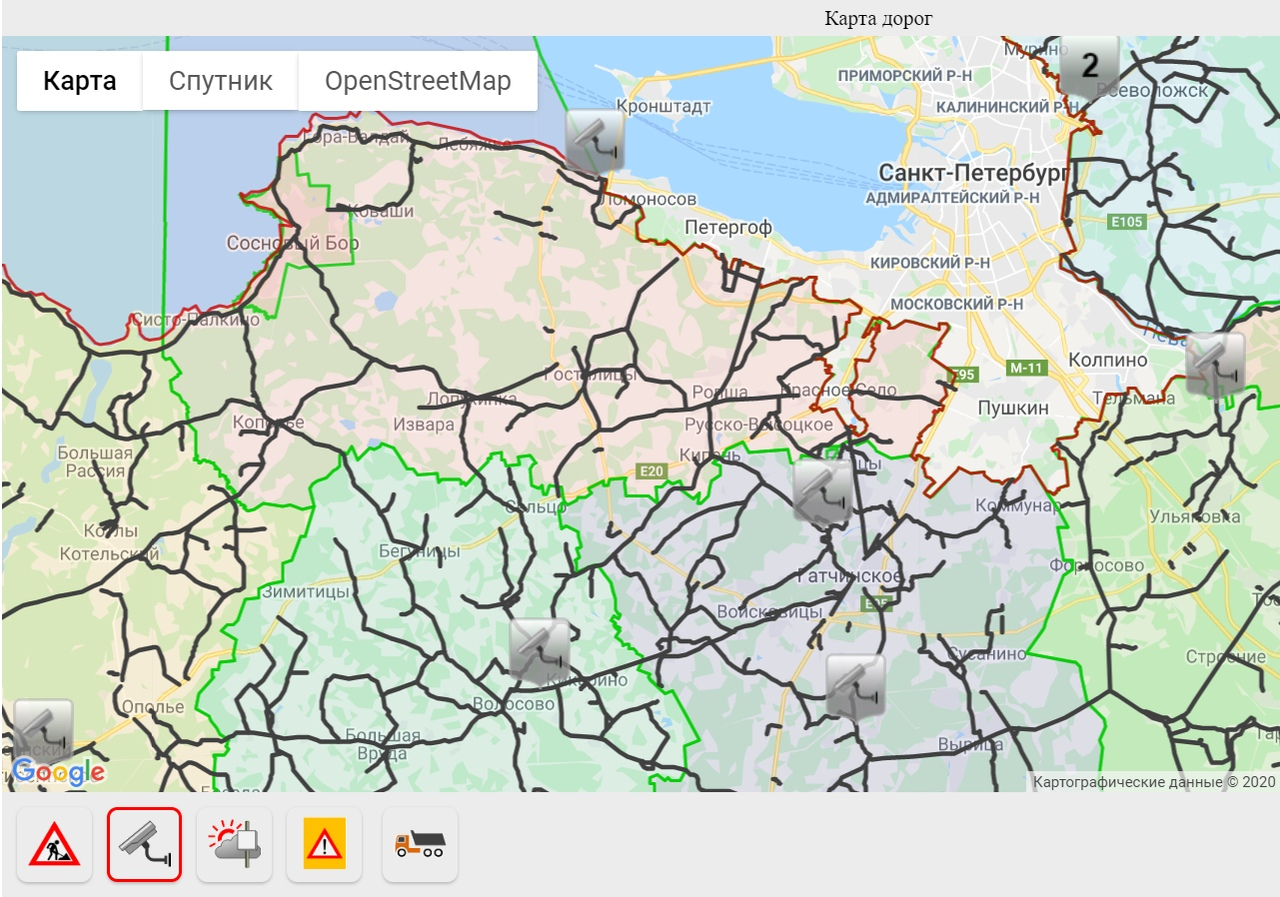Image resolution: width=1280 pixels, height=897 pixels.
Task: Click Санкт-Петербург city label
Action: point(974,173)
